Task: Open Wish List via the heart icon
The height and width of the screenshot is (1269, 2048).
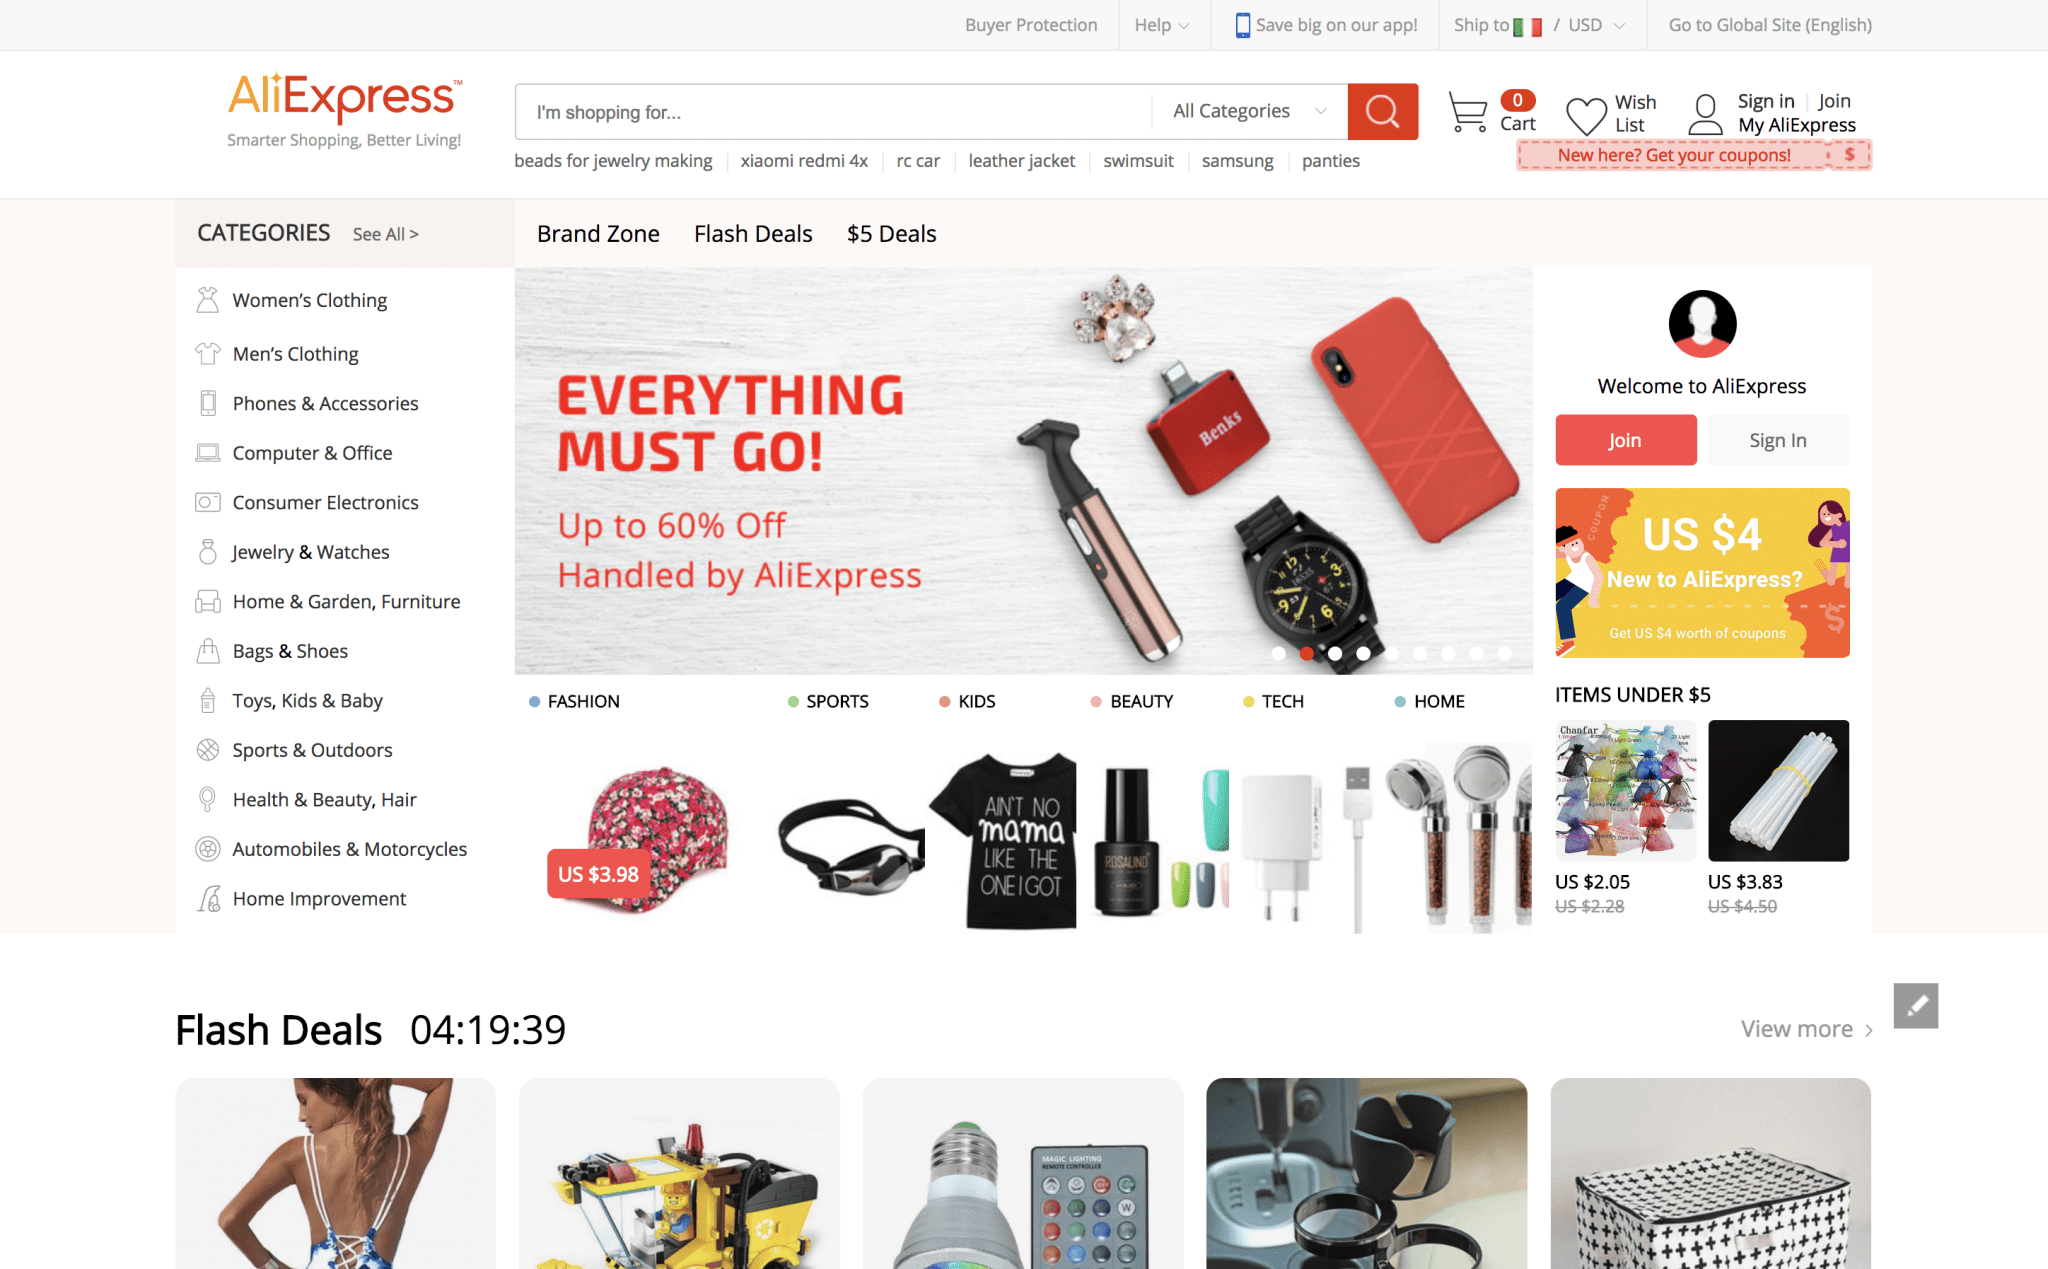Action: [1586, 115]
